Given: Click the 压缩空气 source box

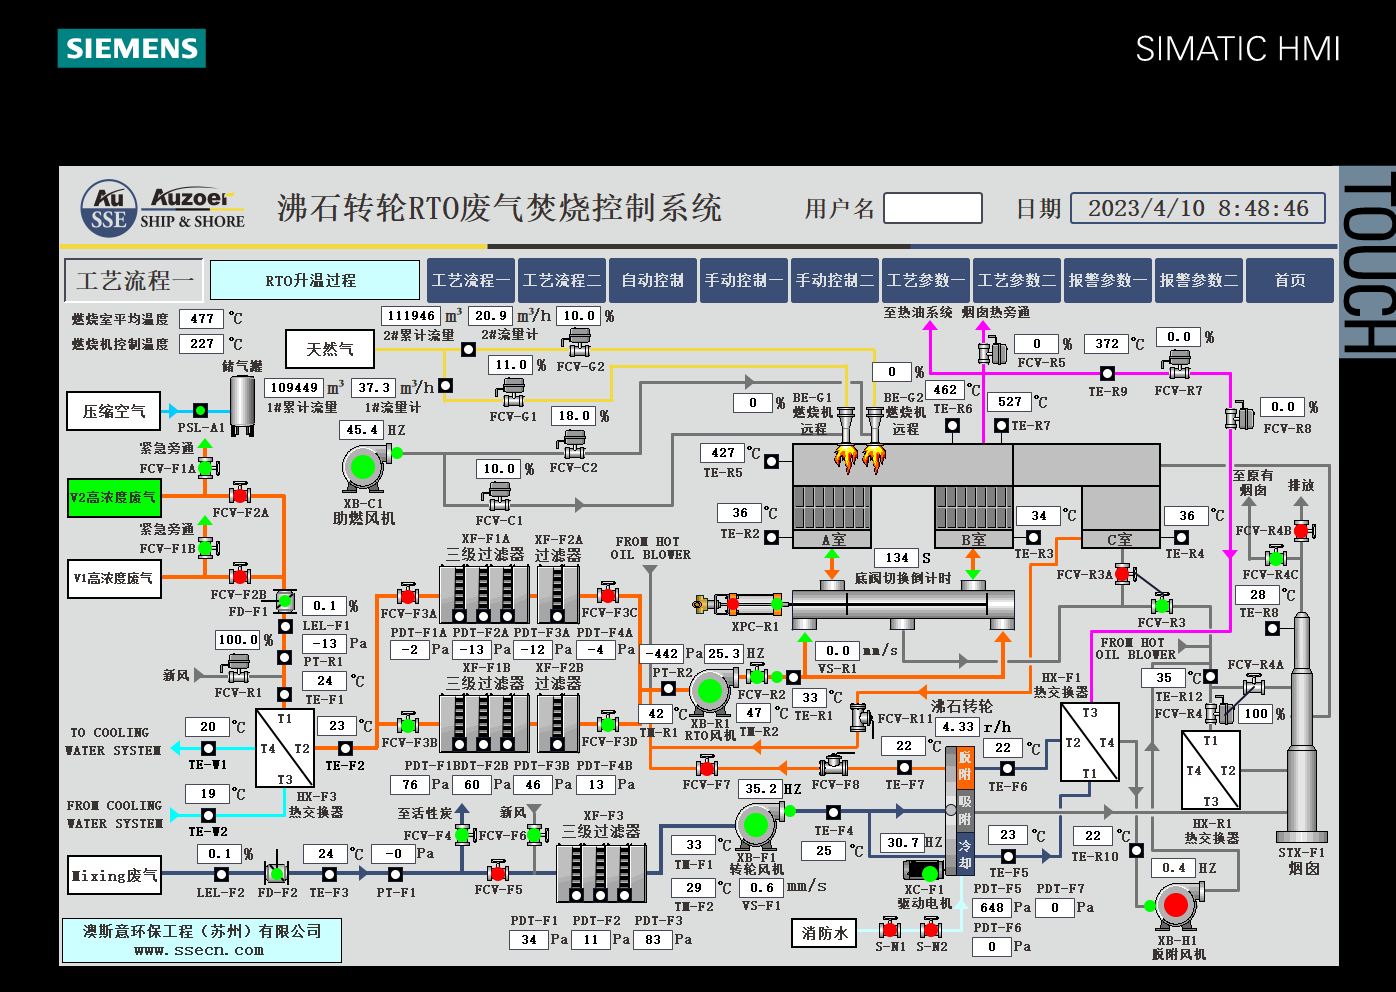Looking at the screenshot, I should (x=114, y=411).
